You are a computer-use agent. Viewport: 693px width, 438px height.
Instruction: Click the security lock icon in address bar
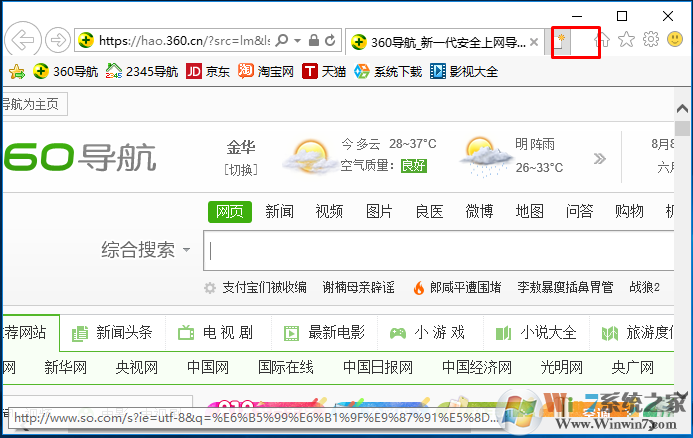coord(314,41)
